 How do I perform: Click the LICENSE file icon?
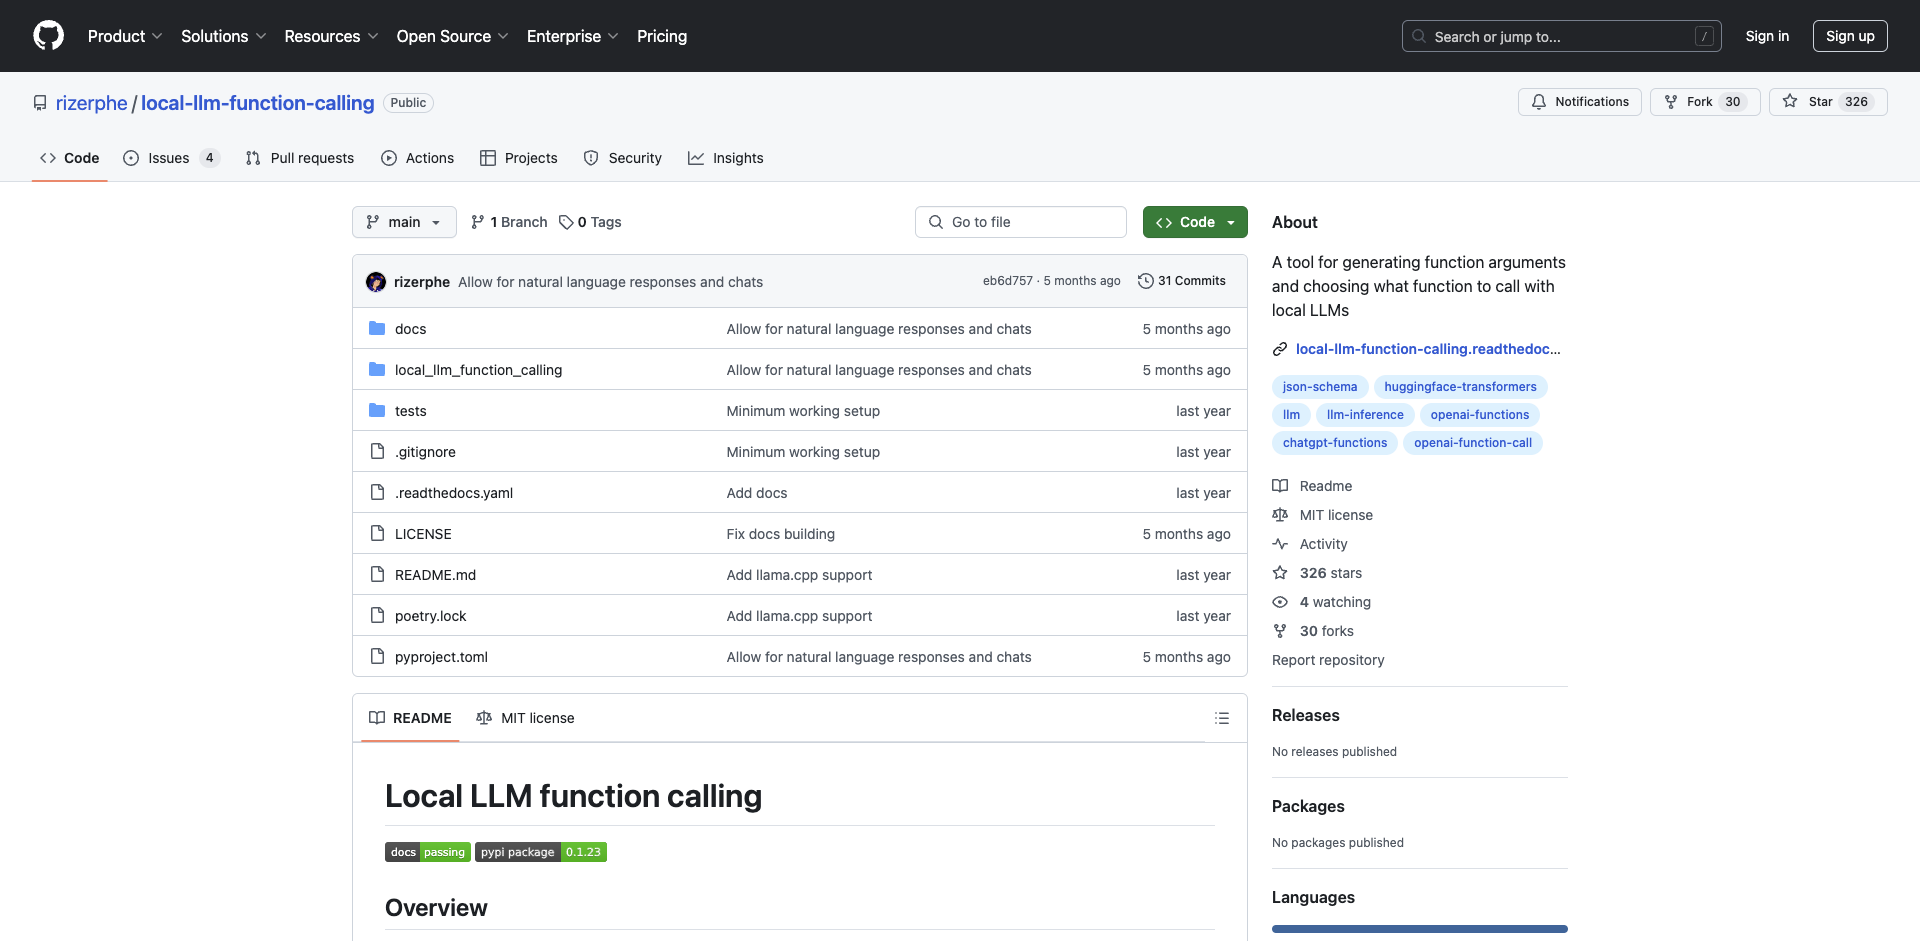pyautogui.click(x=377, y=534)
